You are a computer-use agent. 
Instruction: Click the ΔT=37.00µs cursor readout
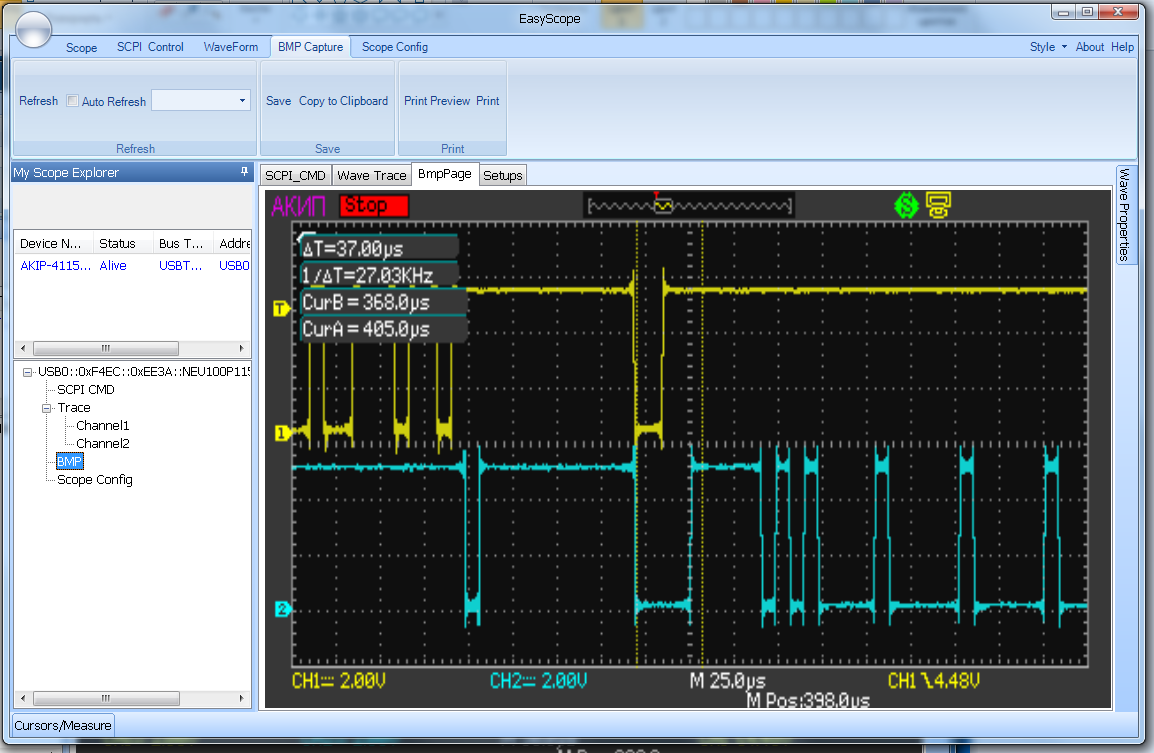pyautogui.click(x=379, y=248)
